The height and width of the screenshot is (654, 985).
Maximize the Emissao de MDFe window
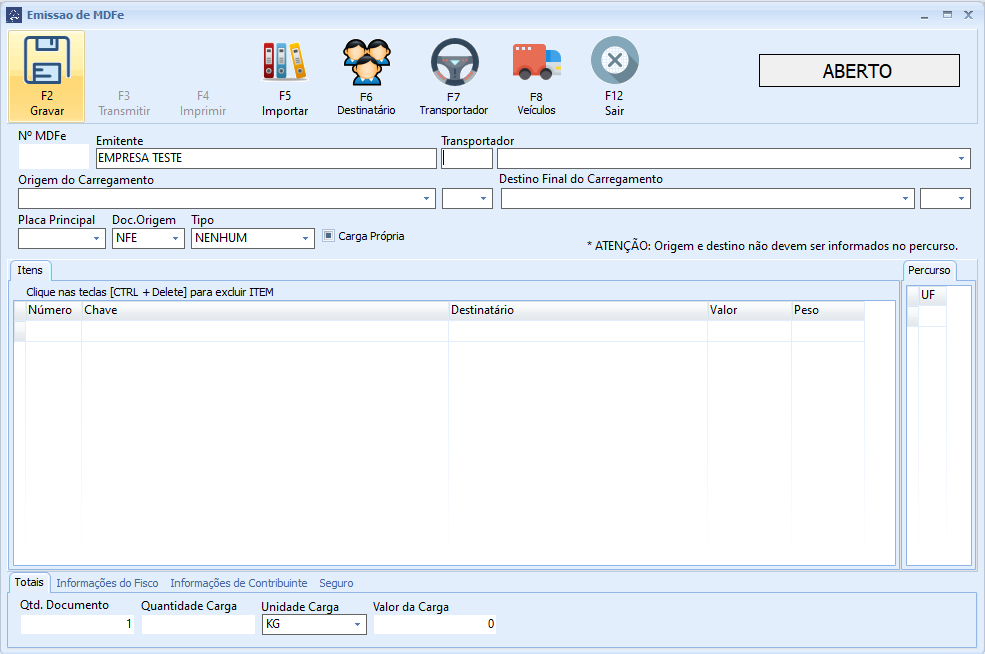[x=947, y=15]
